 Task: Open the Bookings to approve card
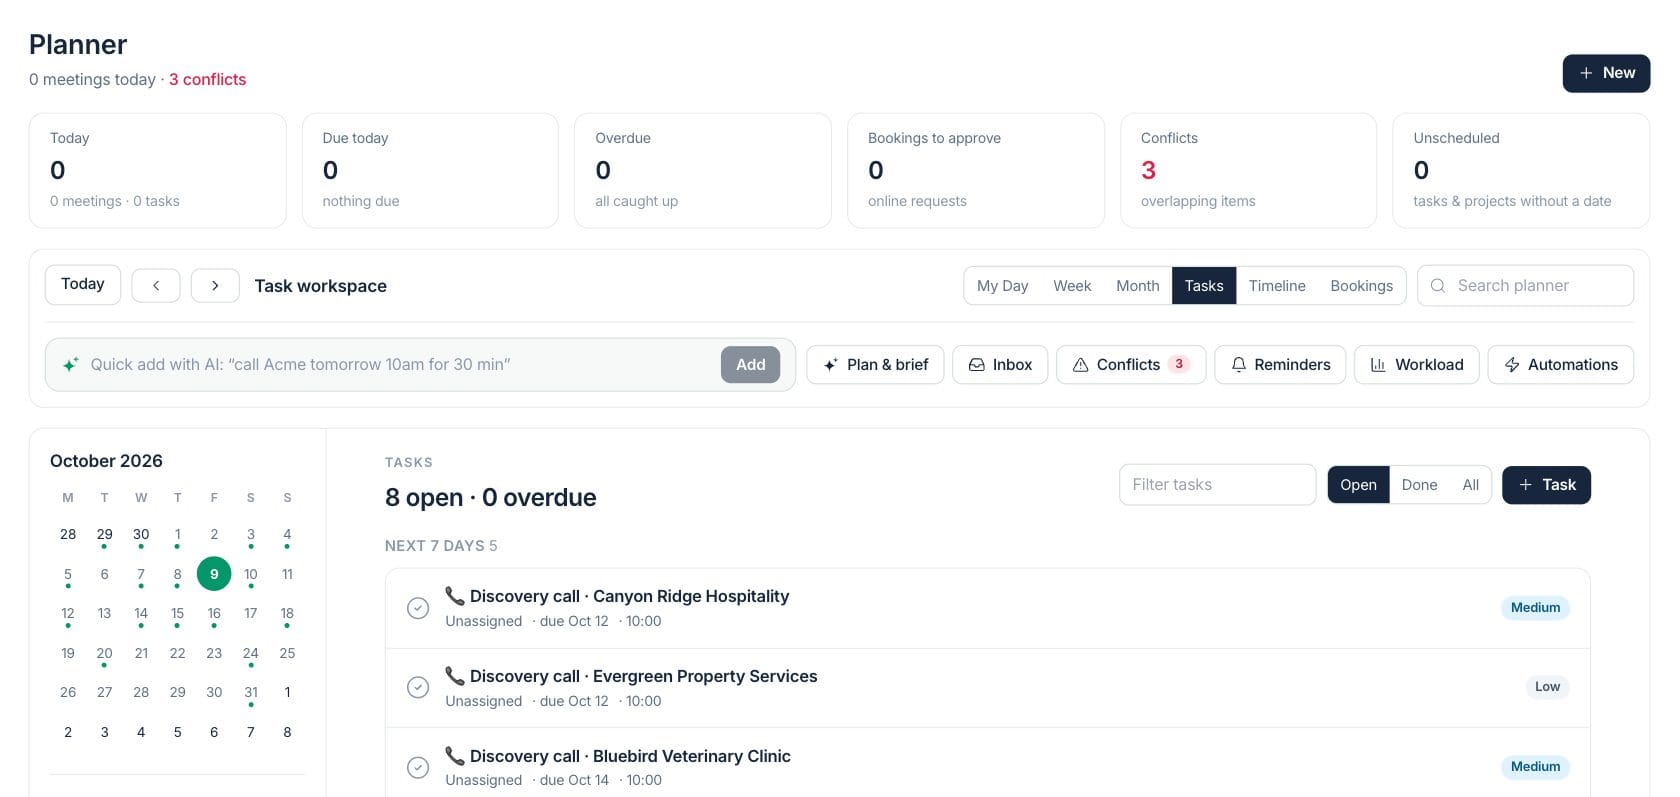(976, 171)
